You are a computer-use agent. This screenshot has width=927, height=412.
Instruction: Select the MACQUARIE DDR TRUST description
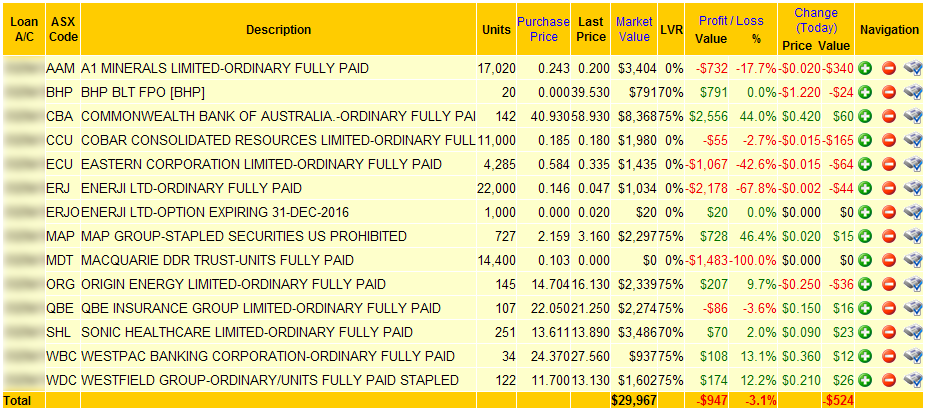218,260
